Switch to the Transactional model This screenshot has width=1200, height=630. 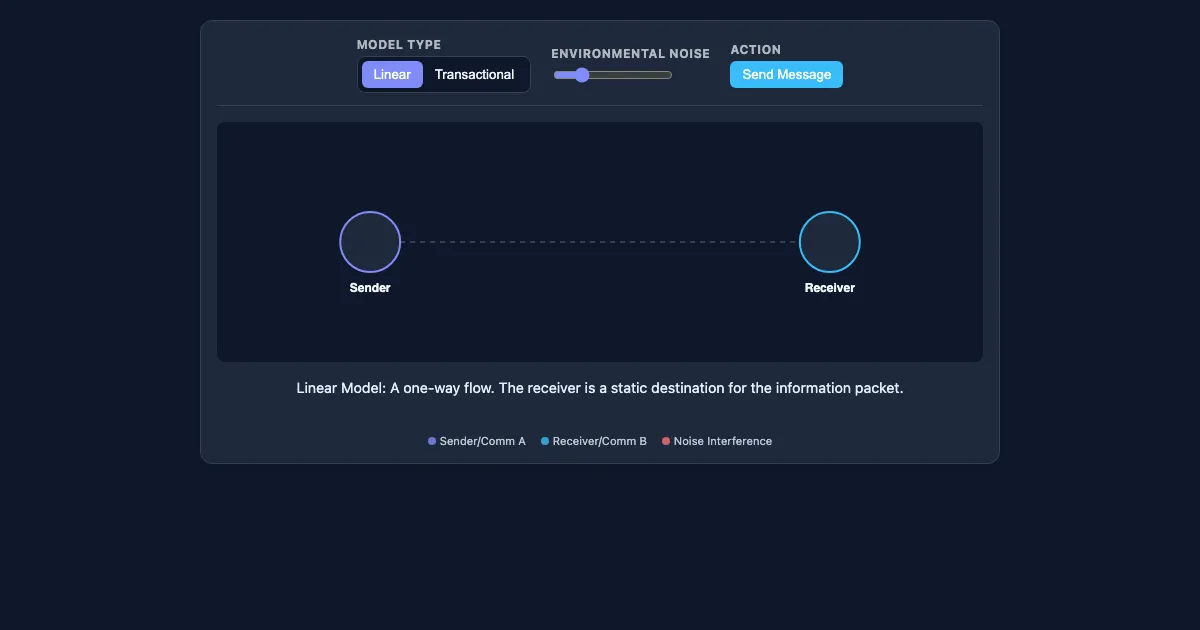tap(474, 74)
